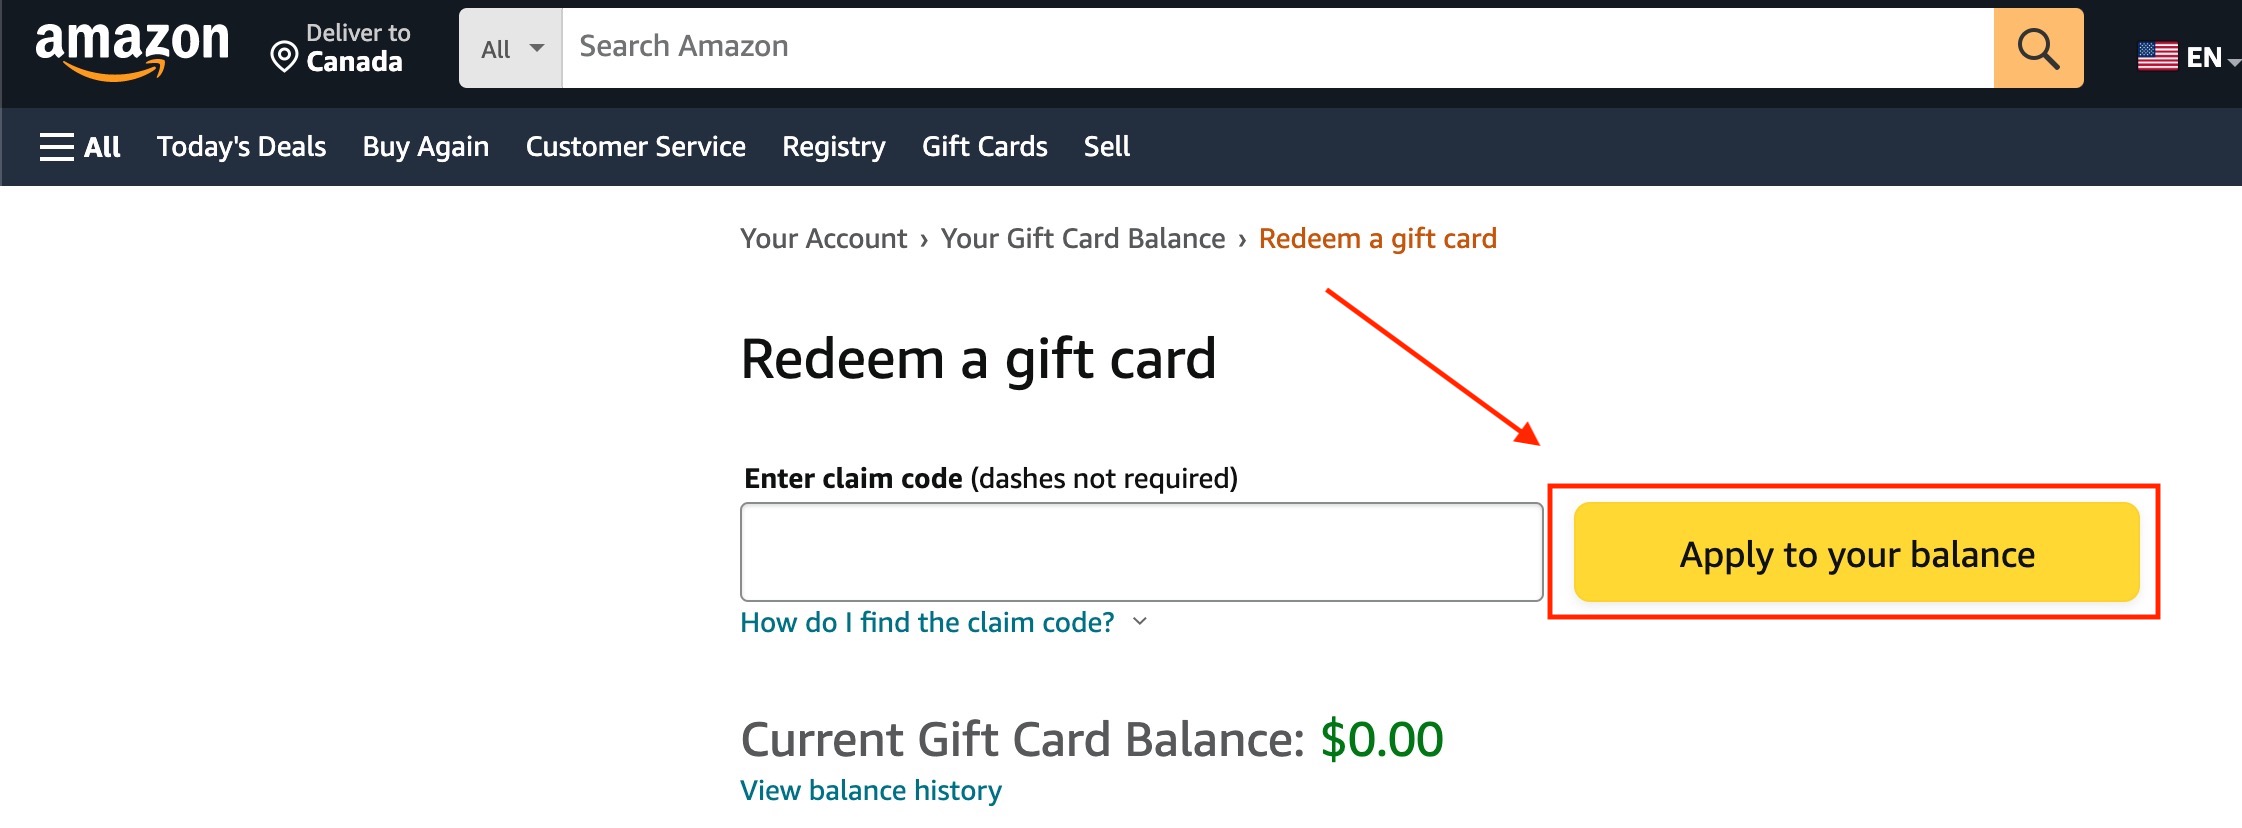Viewport: 2242px width, 828px height.
Task: Open the All search category dropdown
Action: coord(510,47)
